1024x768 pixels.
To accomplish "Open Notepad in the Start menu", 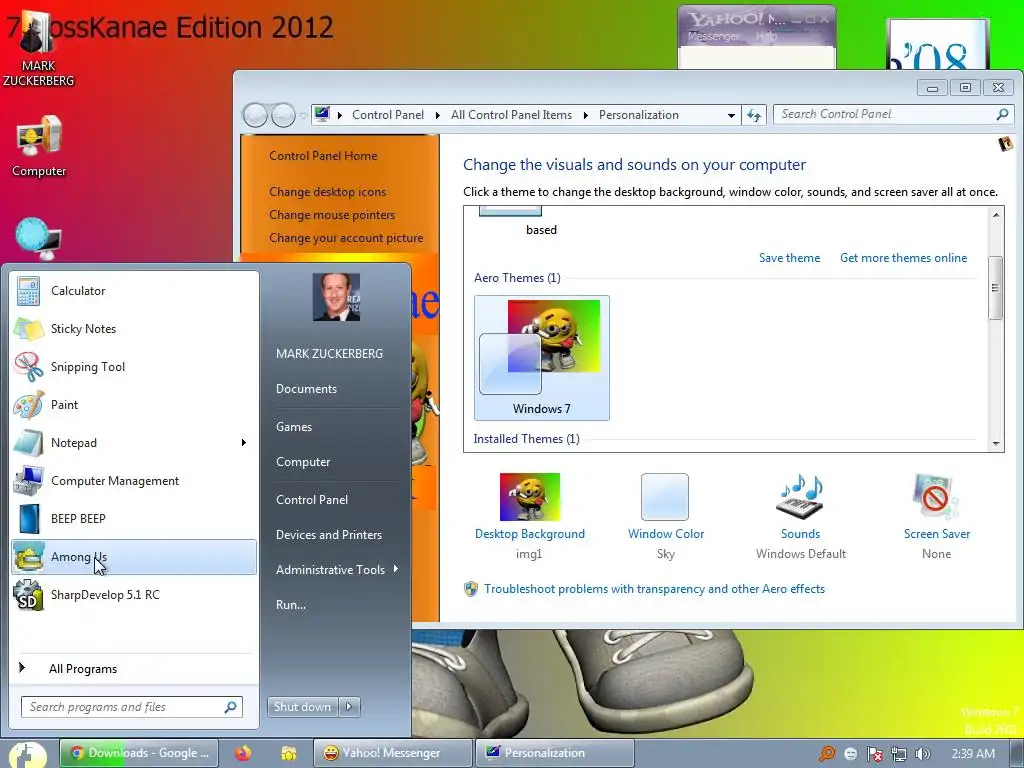I will tap(135, 442).
